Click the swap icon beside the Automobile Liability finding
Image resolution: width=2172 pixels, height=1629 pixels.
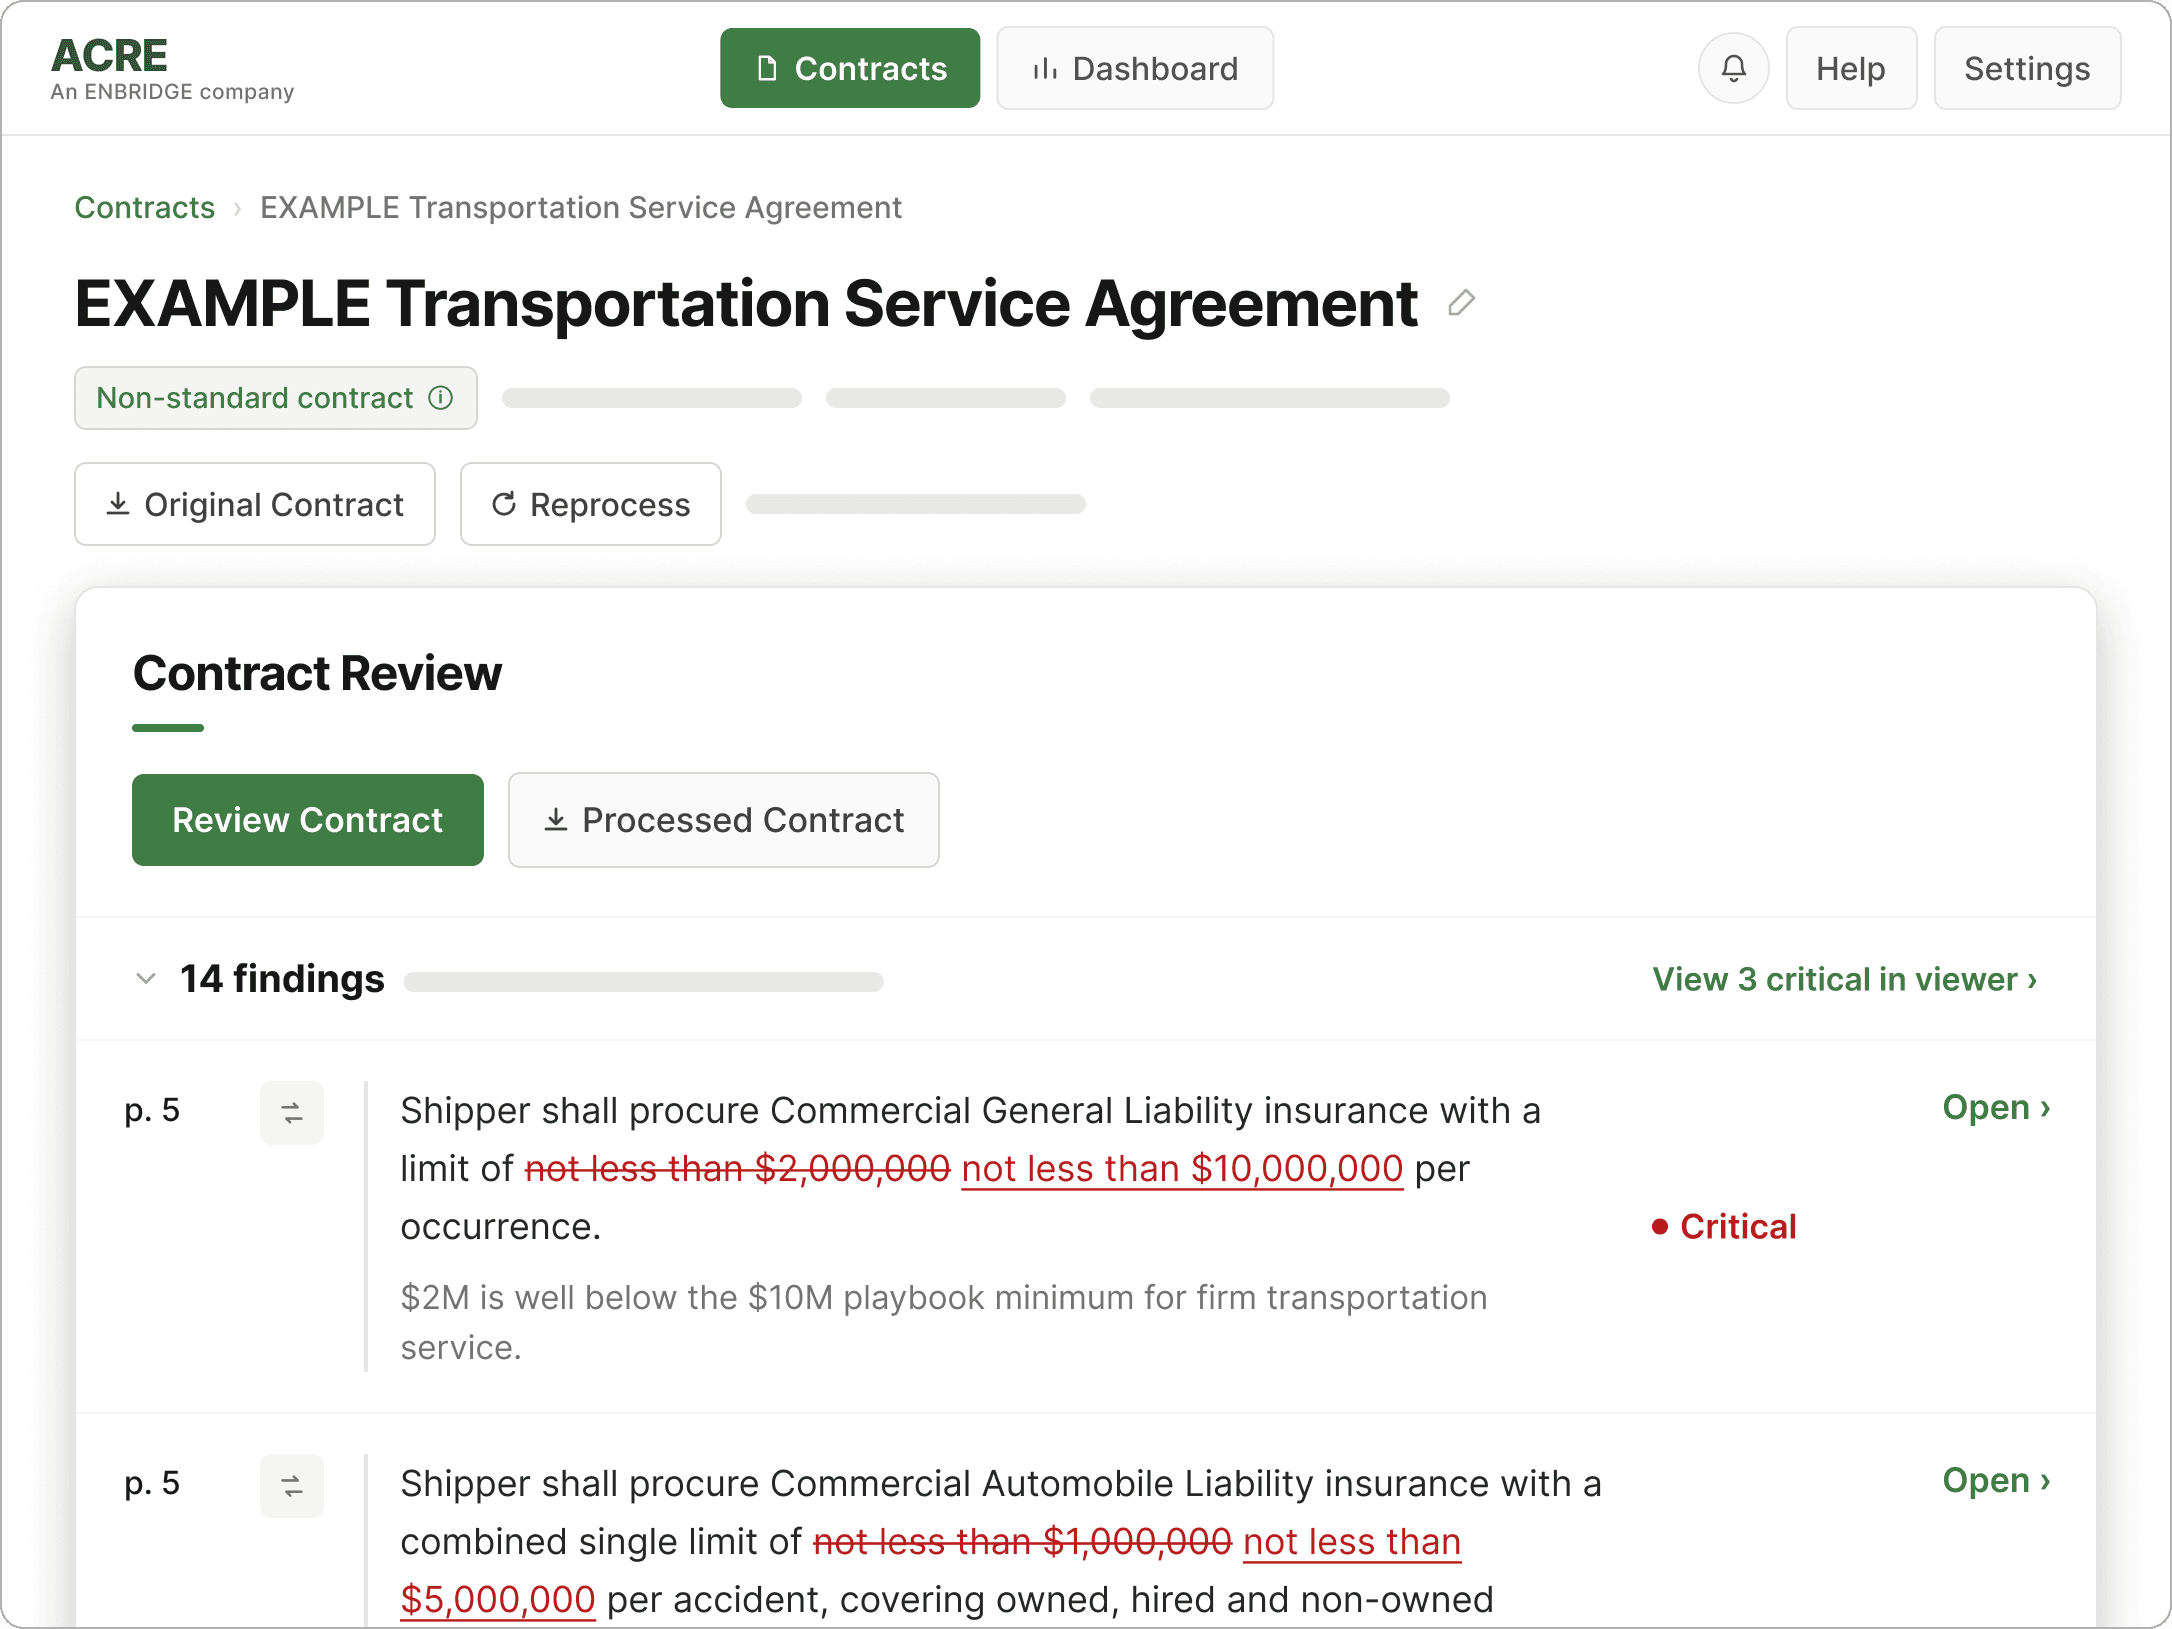291,1485
